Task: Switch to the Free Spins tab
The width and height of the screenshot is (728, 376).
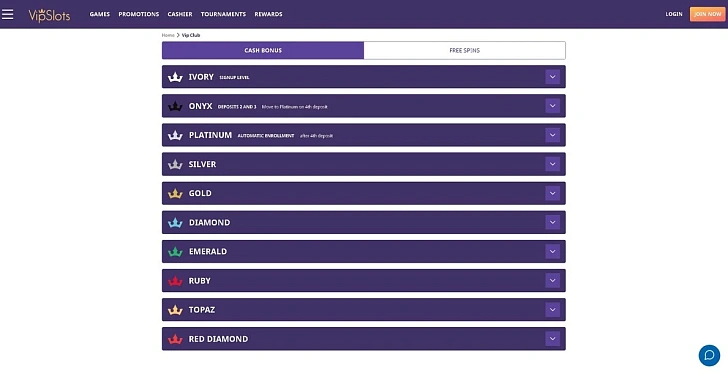Action: pyautogui.click(x=465, y=50)
